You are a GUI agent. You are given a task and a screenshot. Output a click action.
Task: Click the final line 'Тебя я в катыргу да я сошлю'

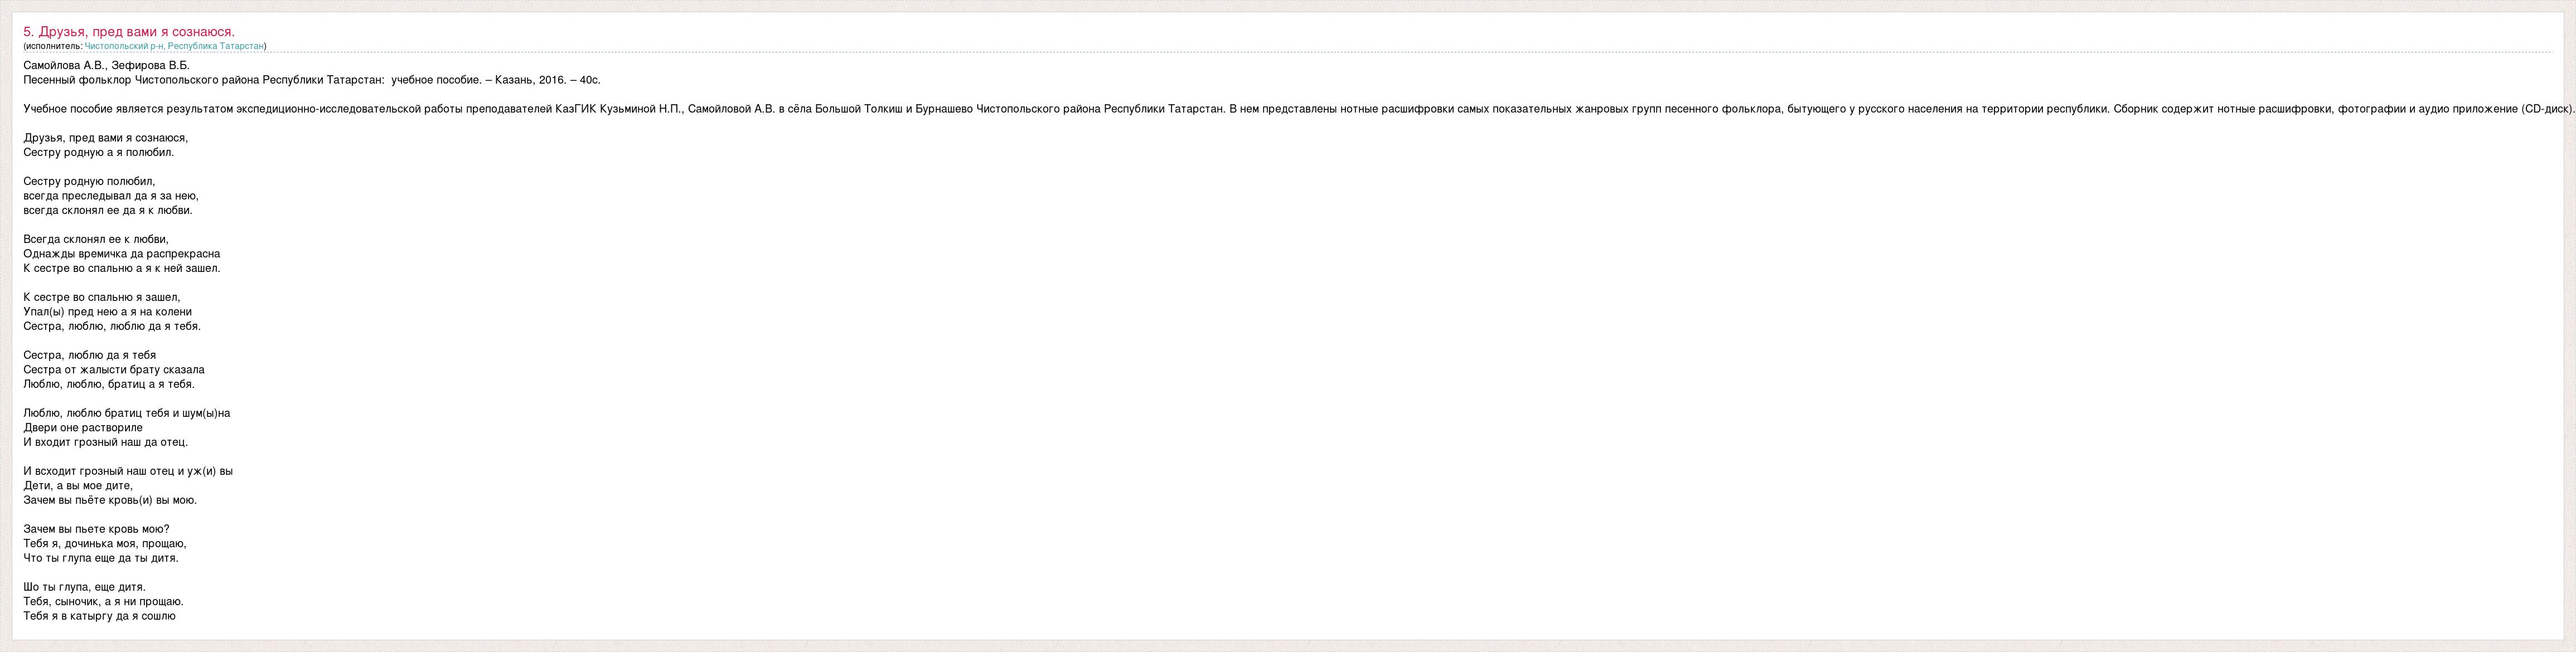point(99,616)
